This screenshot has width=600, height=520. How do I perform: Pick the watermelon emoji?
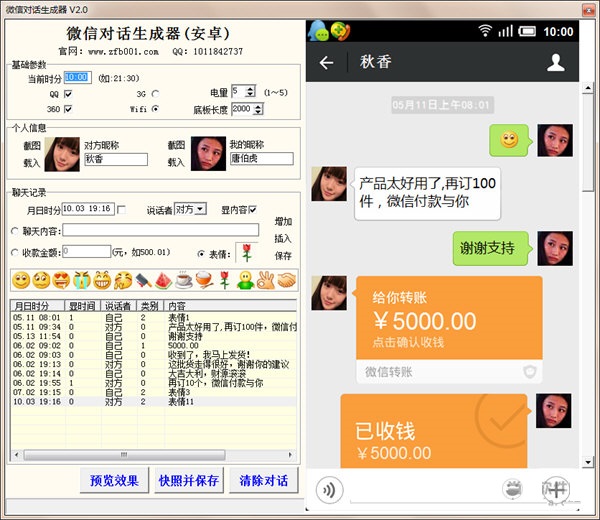(x=163, y=280)
